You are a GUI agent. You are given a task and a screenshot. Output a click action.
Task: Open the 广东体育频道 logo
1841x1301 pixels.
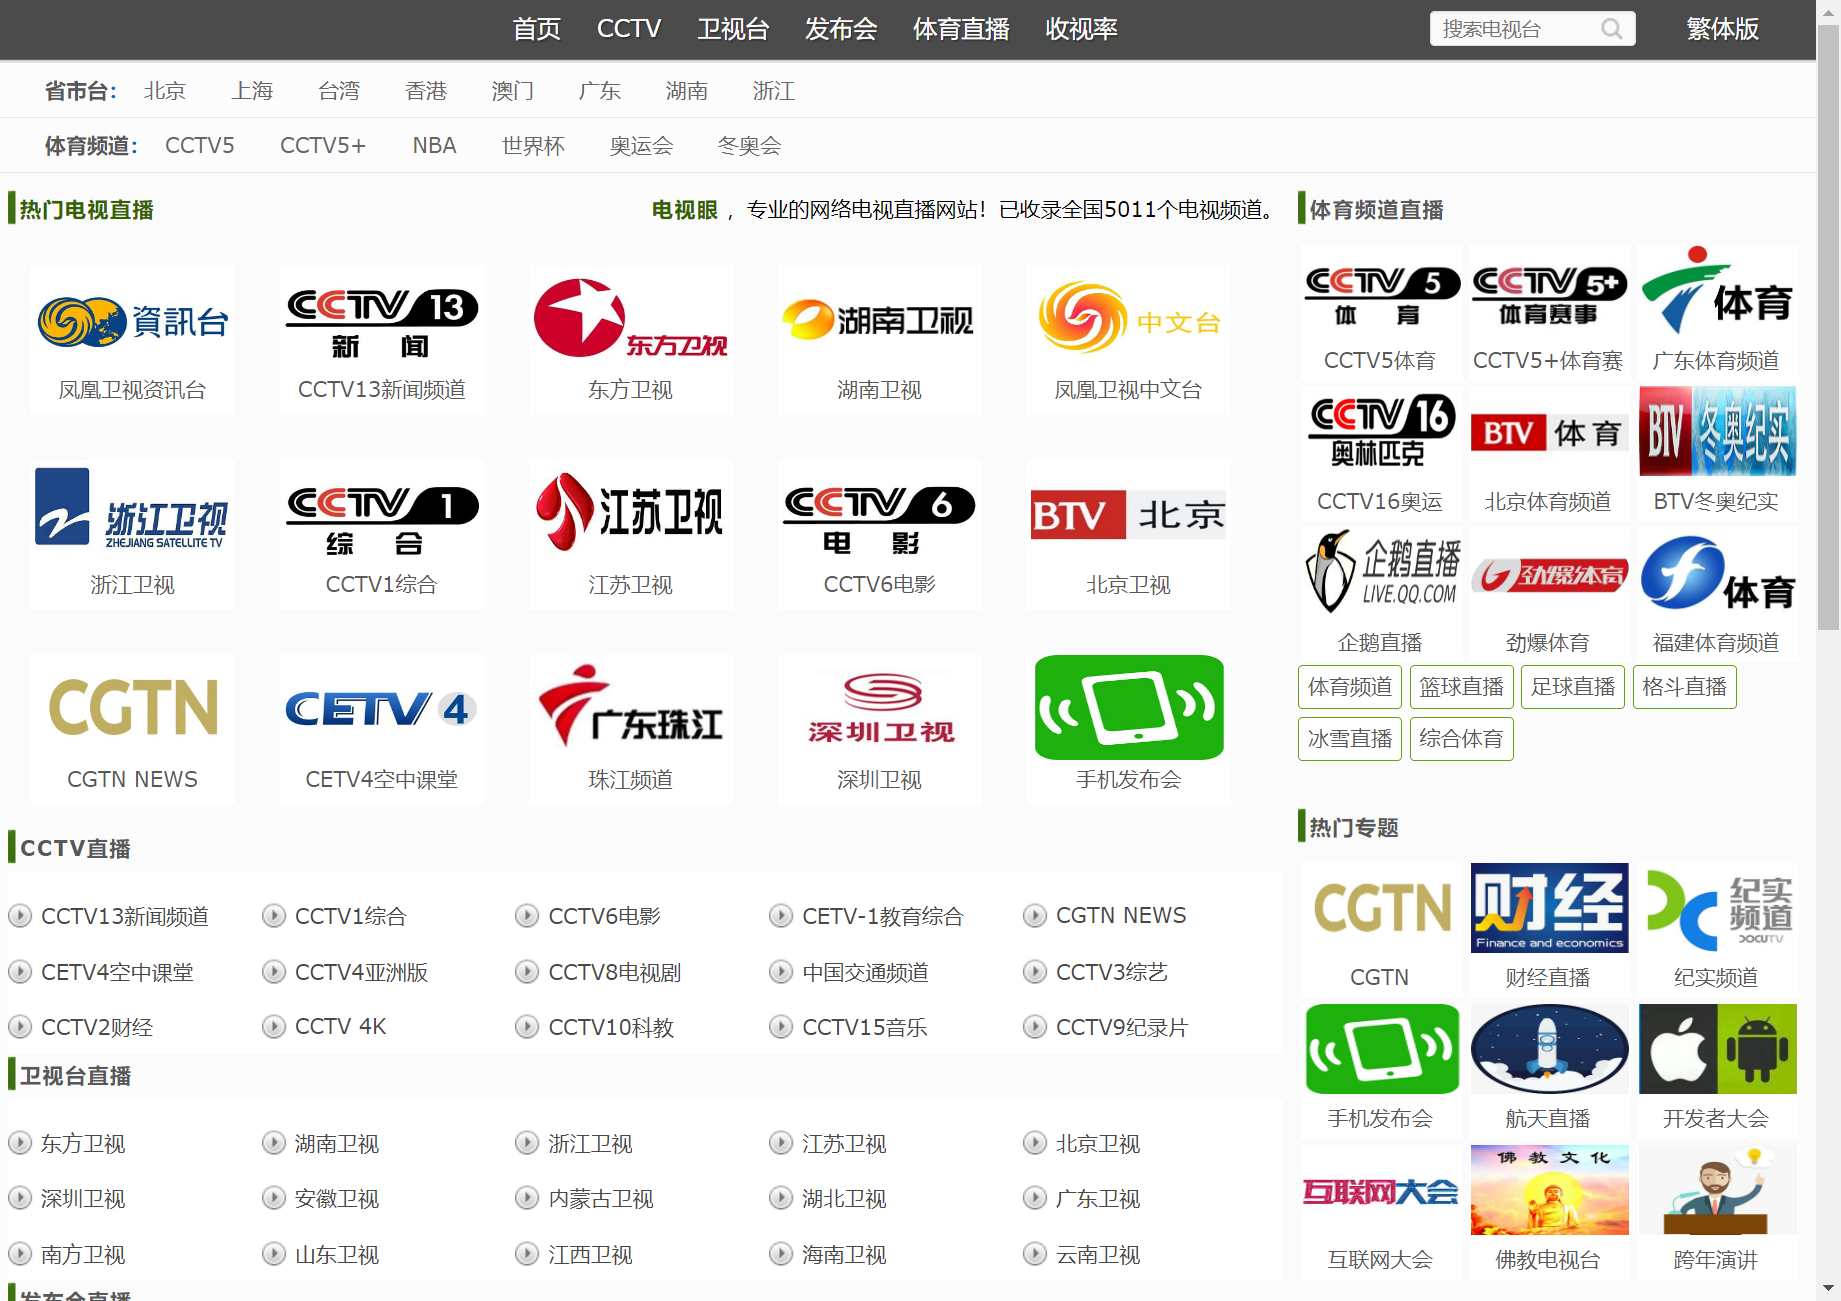click(1717, 291)
